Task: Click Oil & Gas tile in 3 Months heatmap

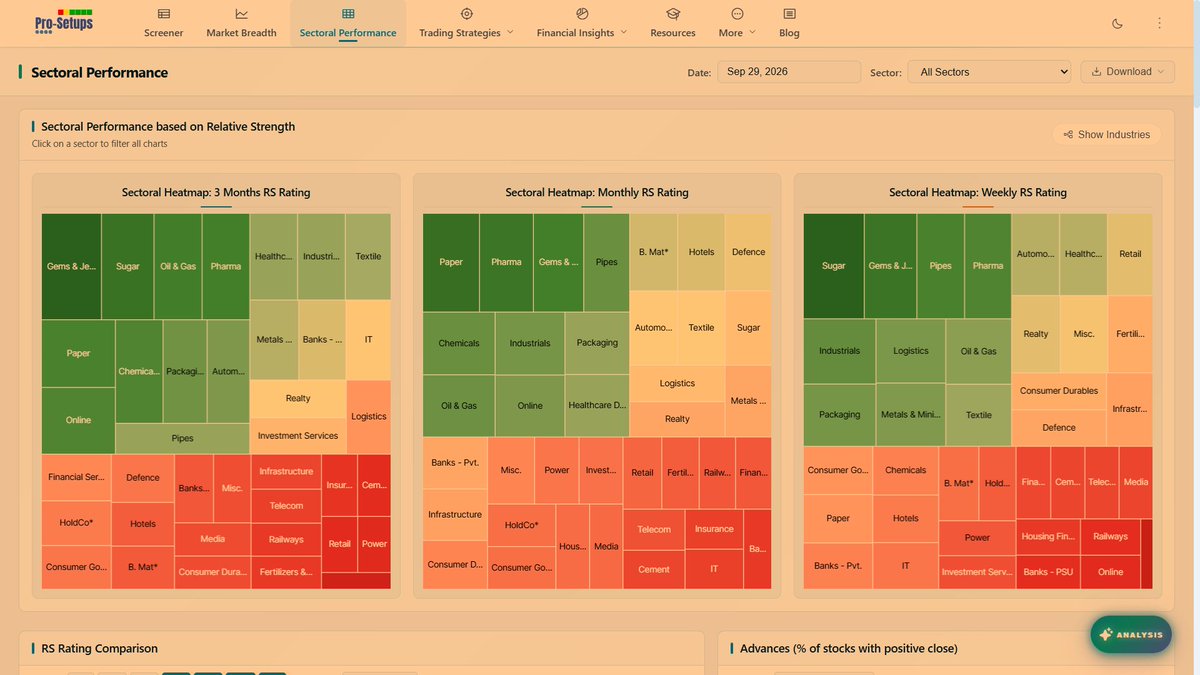Action: (x=178, y=267)
